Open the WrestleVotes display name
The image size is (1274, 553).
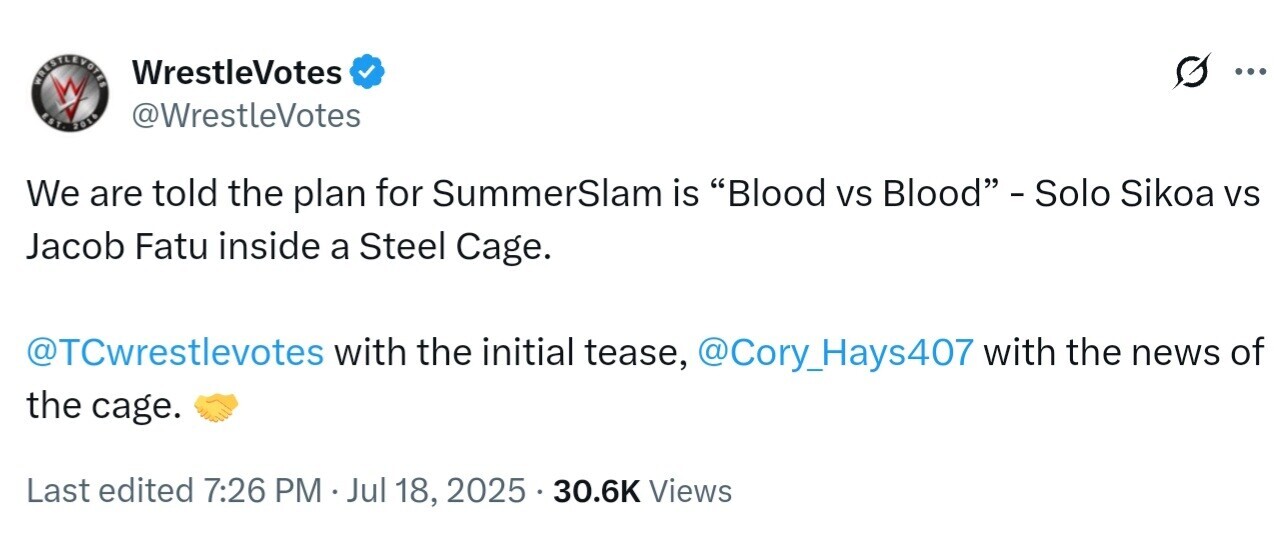click(x=237, y=72)
